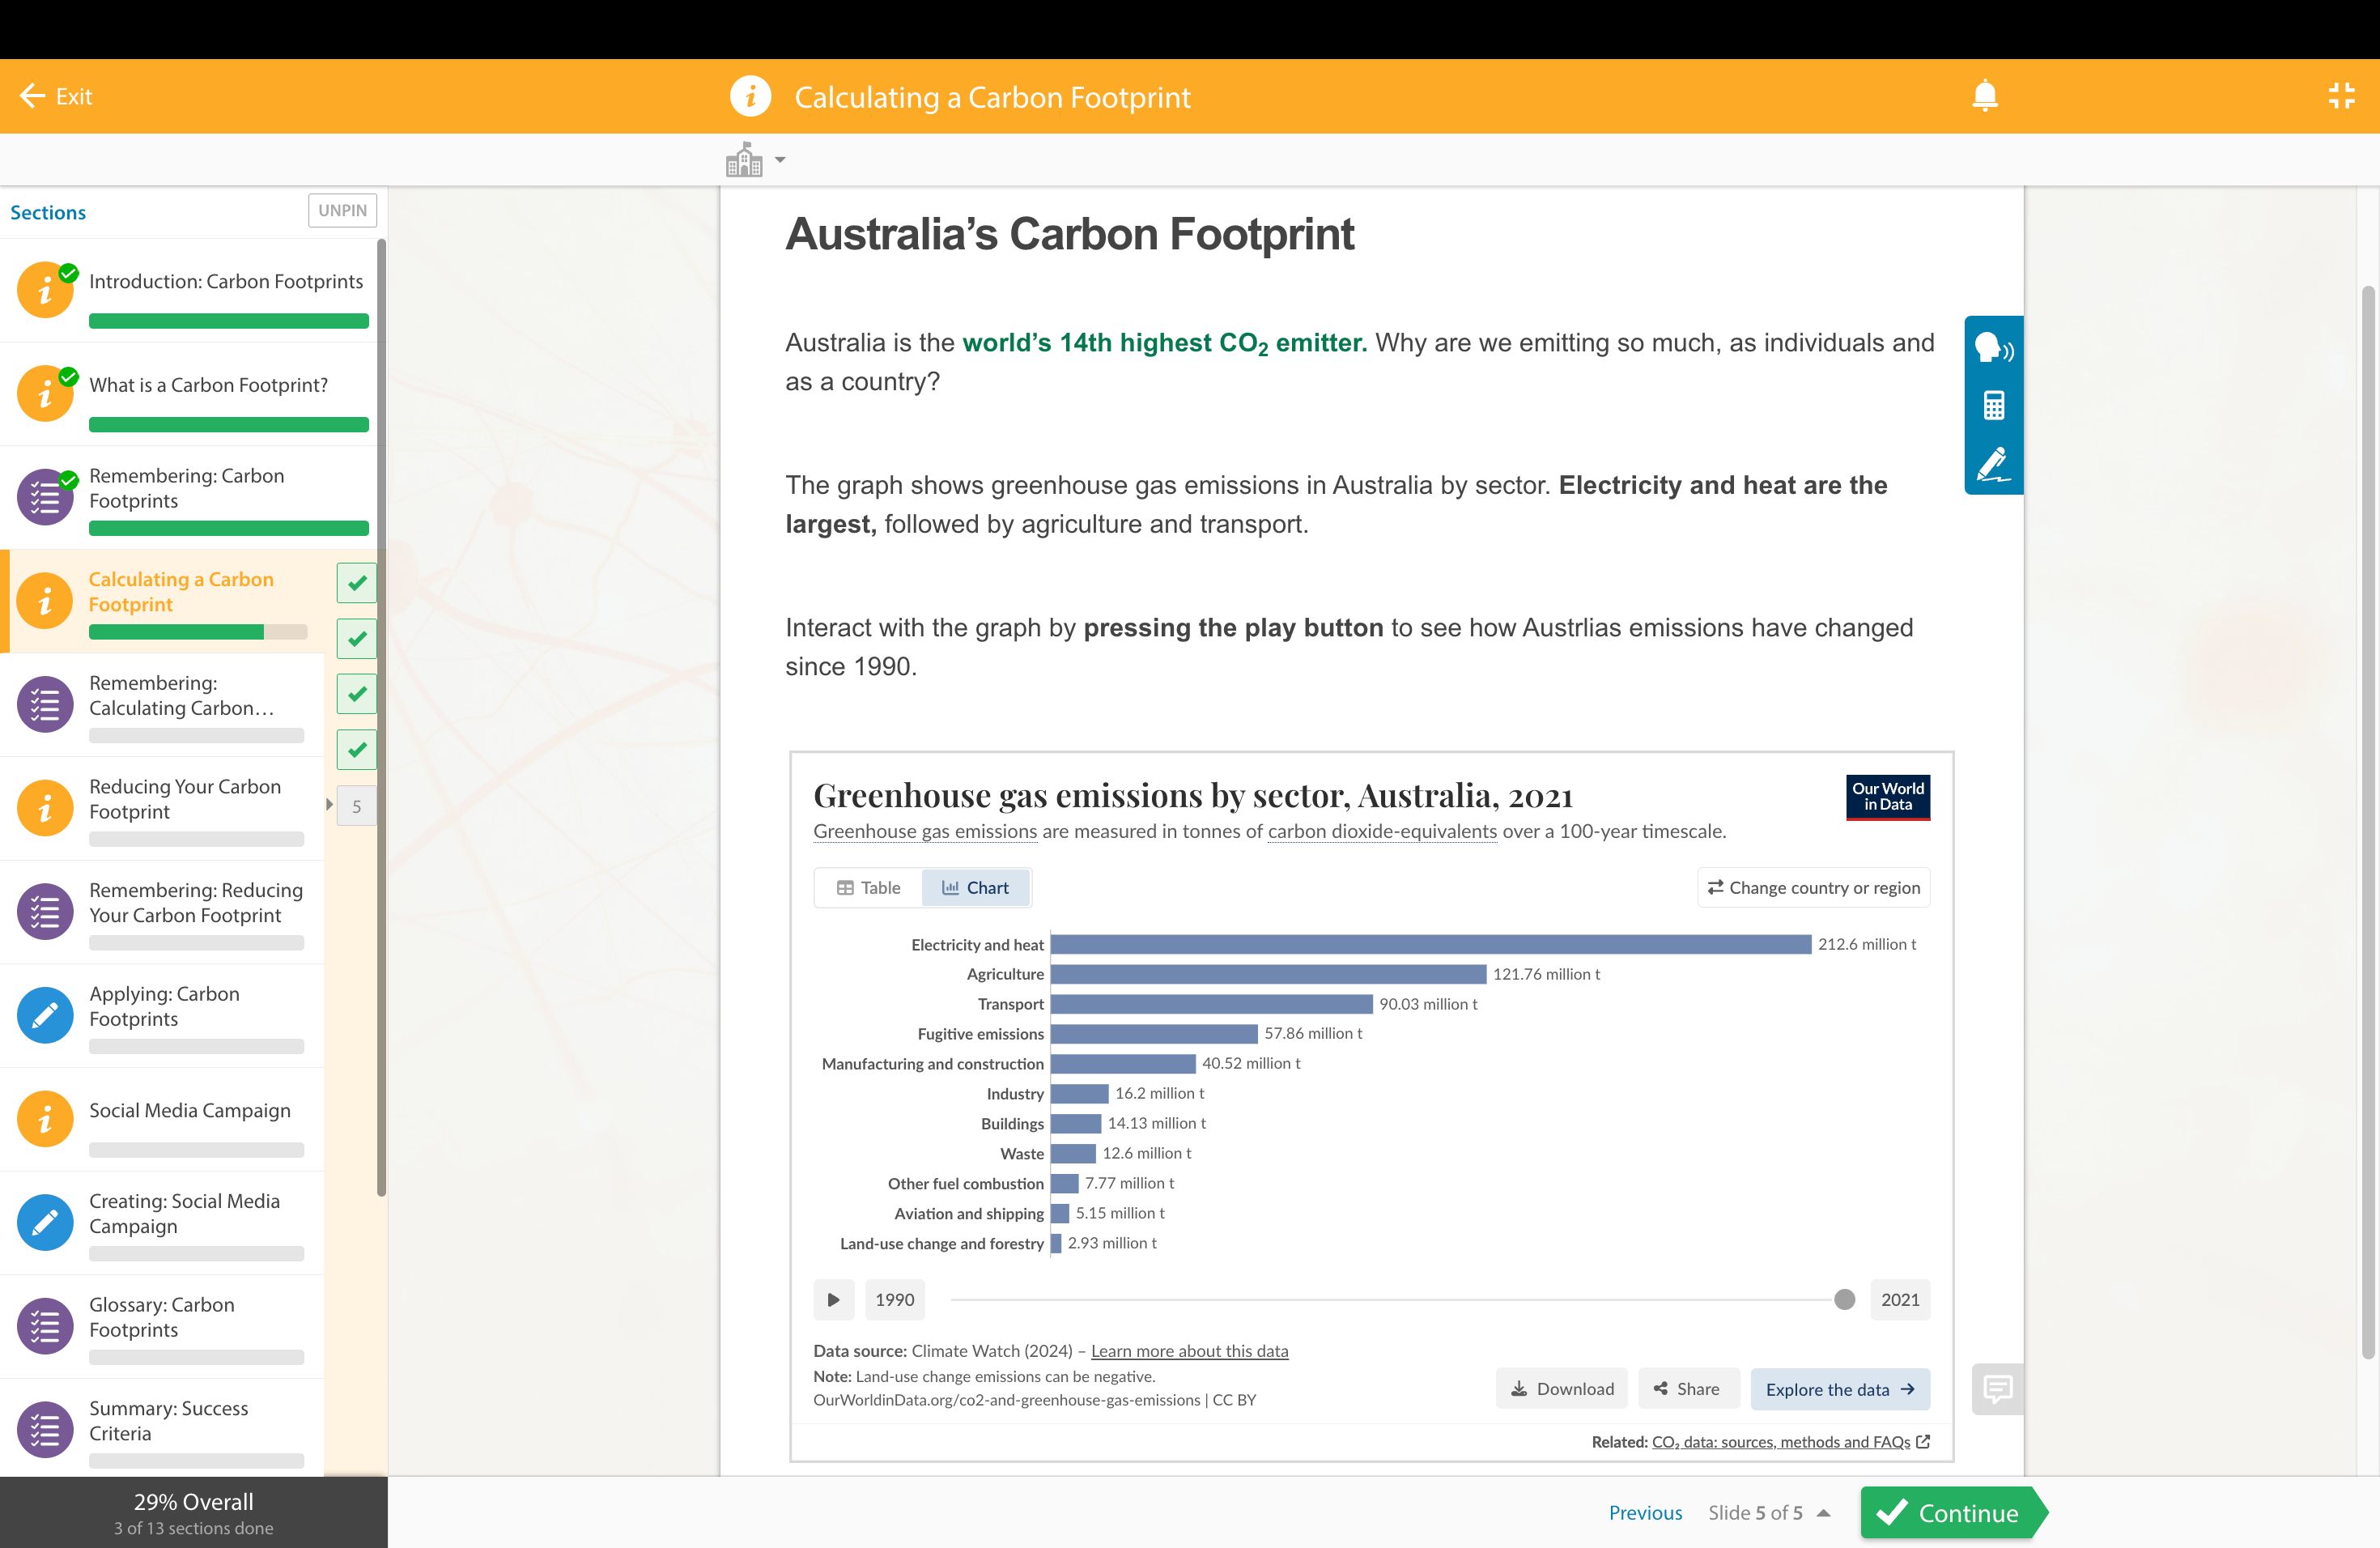Expand the slide list arrow beside Slide 5 of 5

coord(1823,1513)
